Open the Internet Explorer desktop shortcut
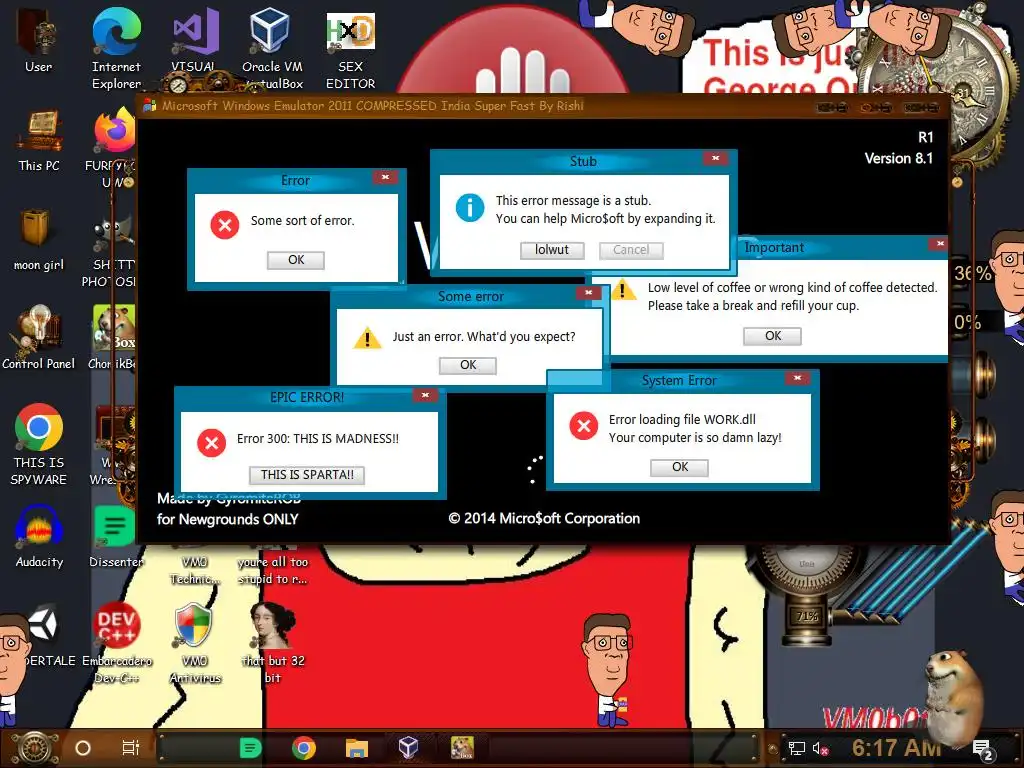The height and width of the screenshot is (768, 1024). (116, 47)
